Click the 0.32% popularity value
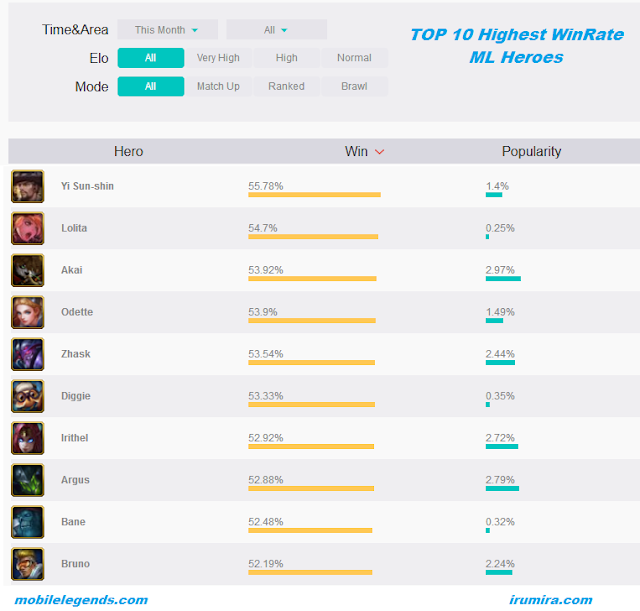The height and width of the screenshot is (611, 640). point(500,522)
